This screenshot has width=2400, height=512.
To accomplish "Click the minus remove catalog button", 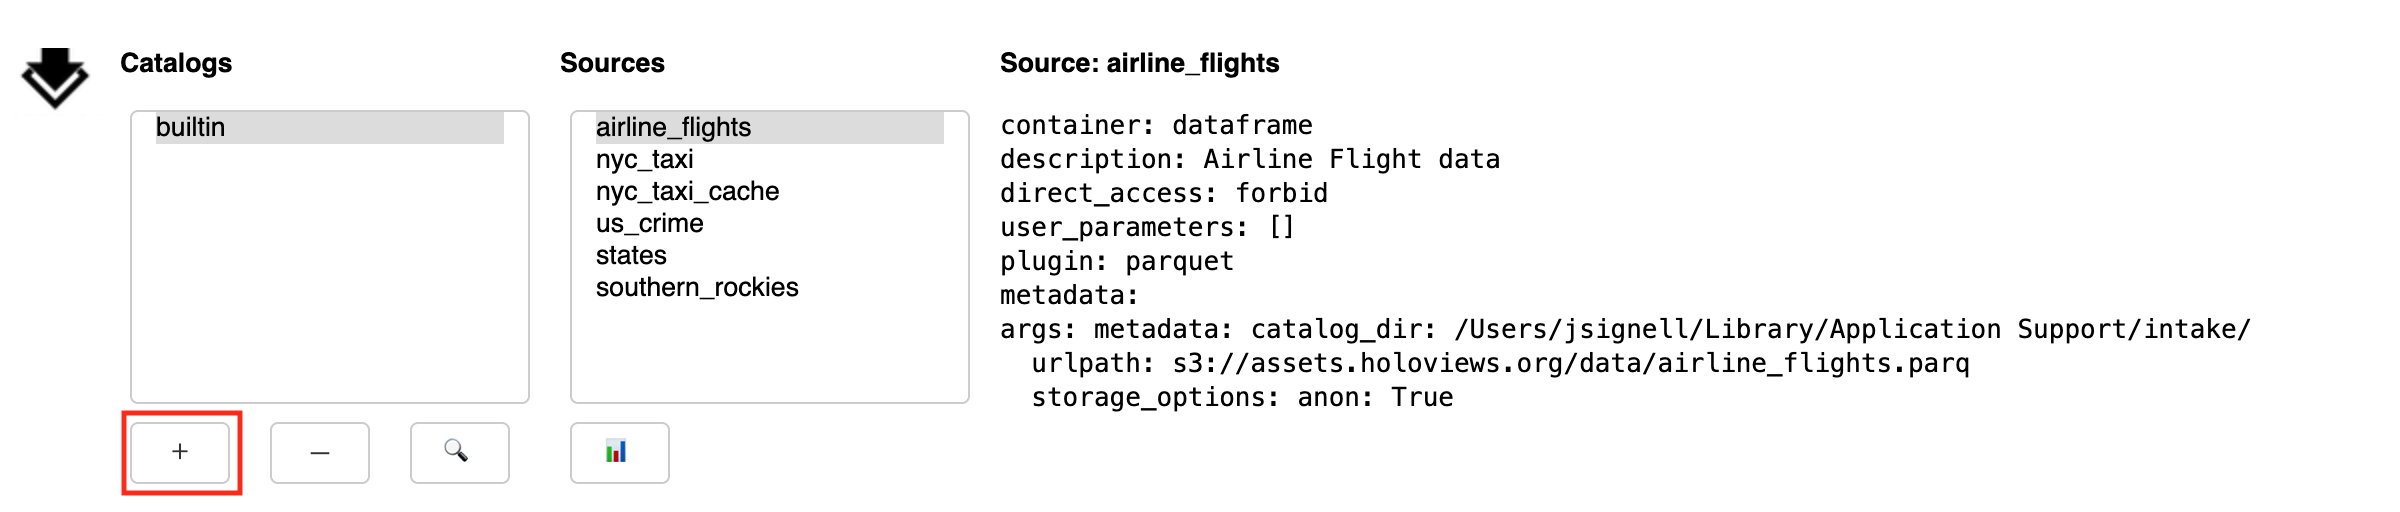I will [x=320, y=453].
